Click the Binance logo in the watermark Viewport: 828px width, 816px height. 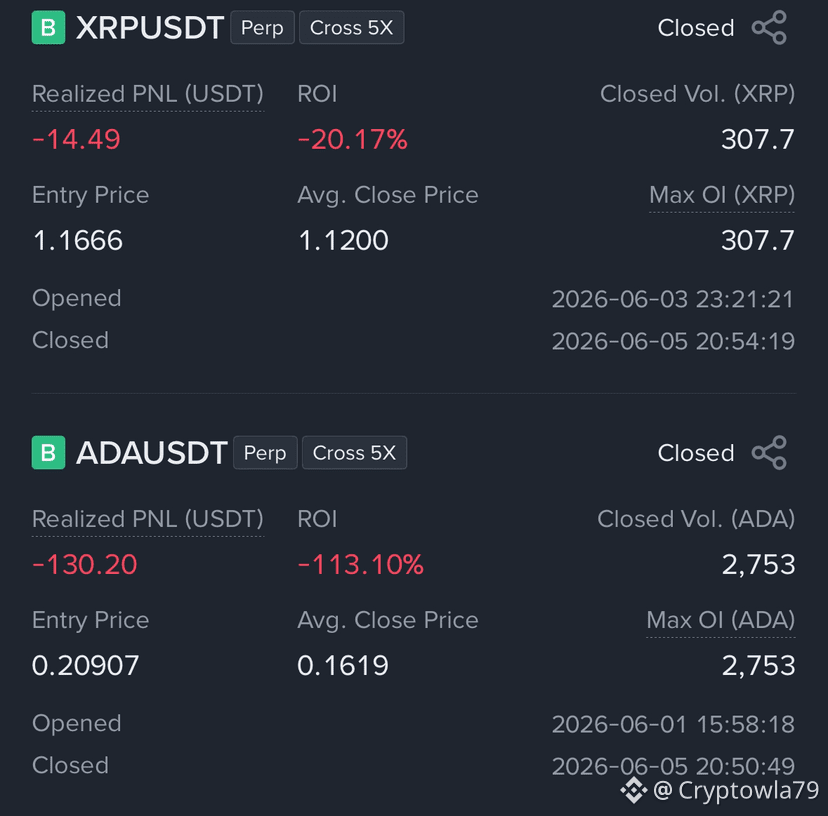tap(633, 791)
